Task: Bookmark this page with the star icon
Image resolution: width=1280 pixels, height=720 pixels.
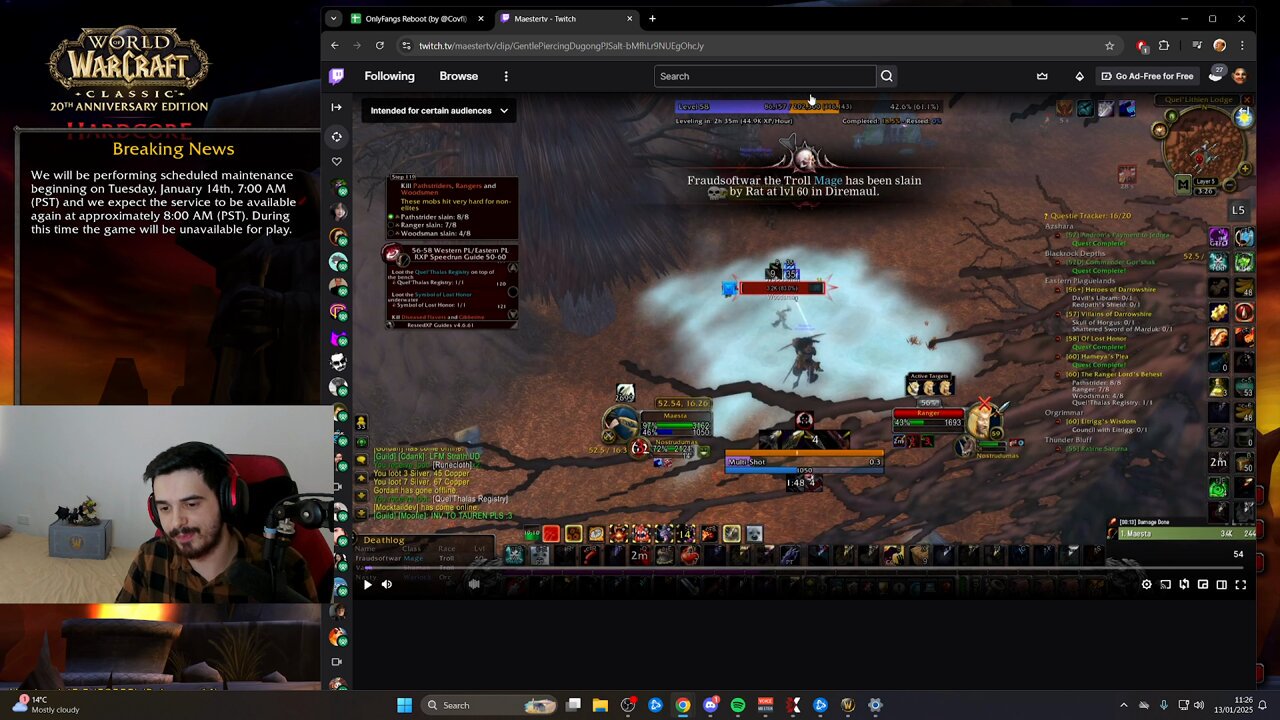Action: tap(1109, 46)
